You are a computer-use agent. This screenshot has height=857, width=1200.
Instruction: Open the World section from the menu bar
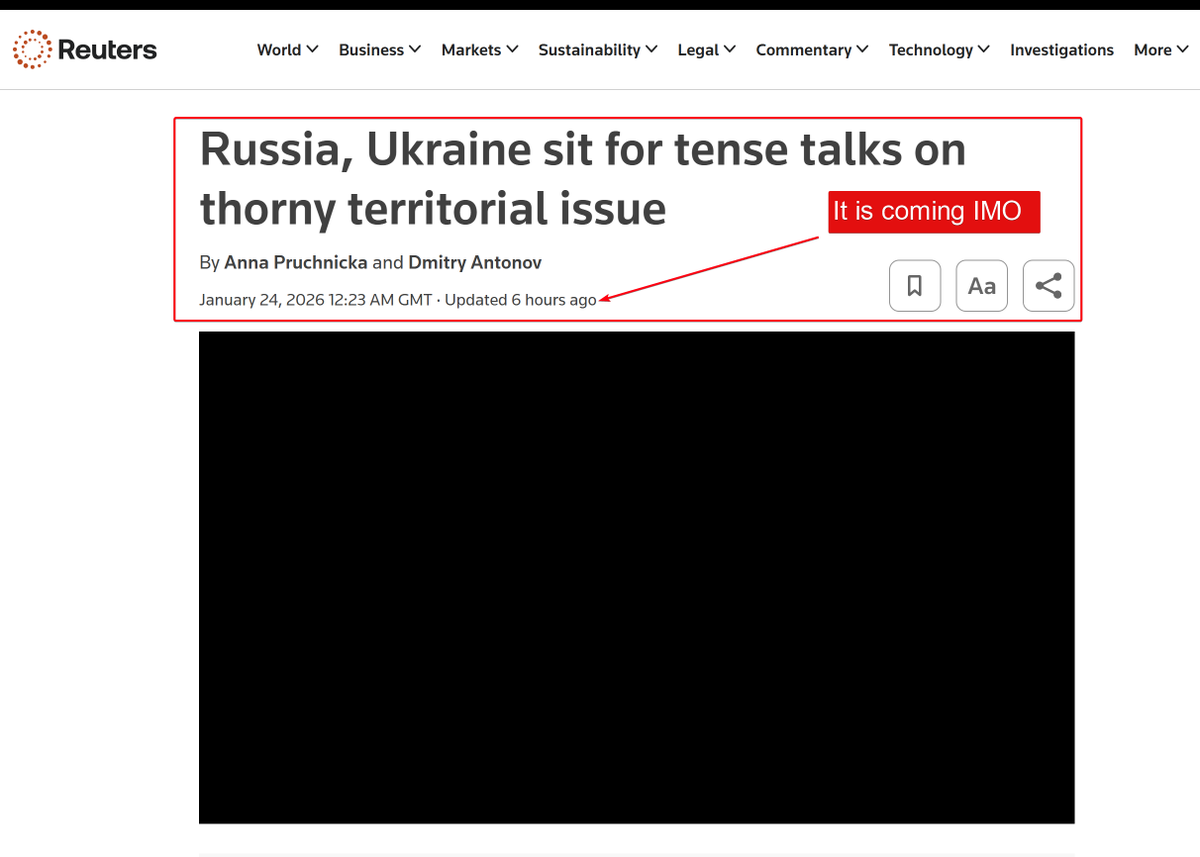(287, 50)
